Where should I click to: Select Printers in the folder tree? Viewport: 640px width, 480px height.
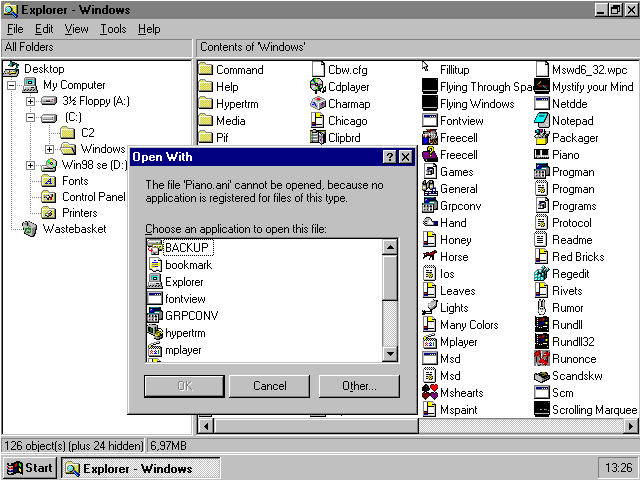[80, 213]
